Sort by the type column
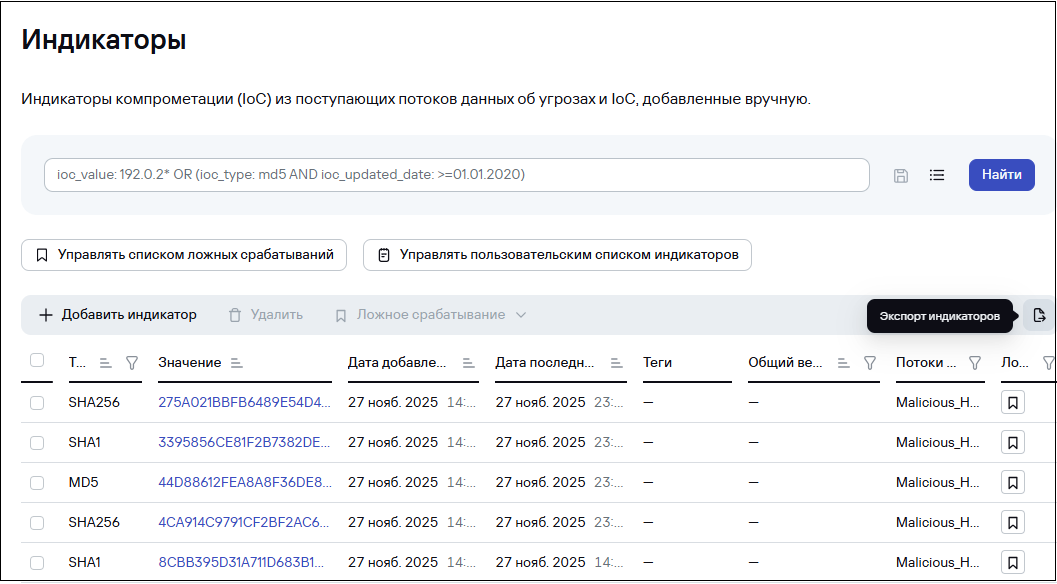Screen dimensions: 1057x584 (x=105, y=363)
